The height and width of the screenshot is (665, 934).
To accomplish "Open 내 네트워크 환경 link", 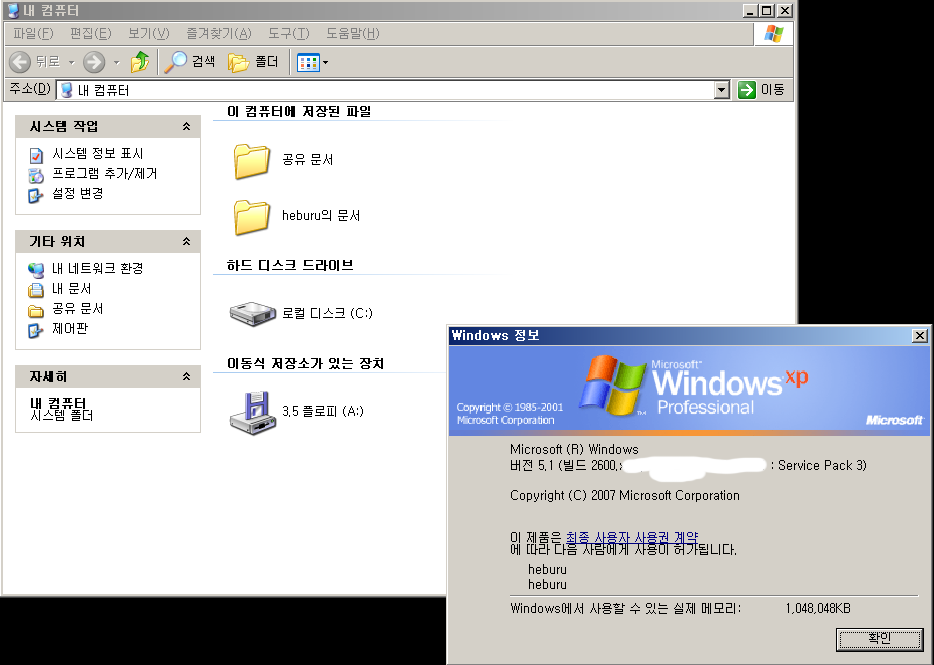I will click(x=98, y=269).
